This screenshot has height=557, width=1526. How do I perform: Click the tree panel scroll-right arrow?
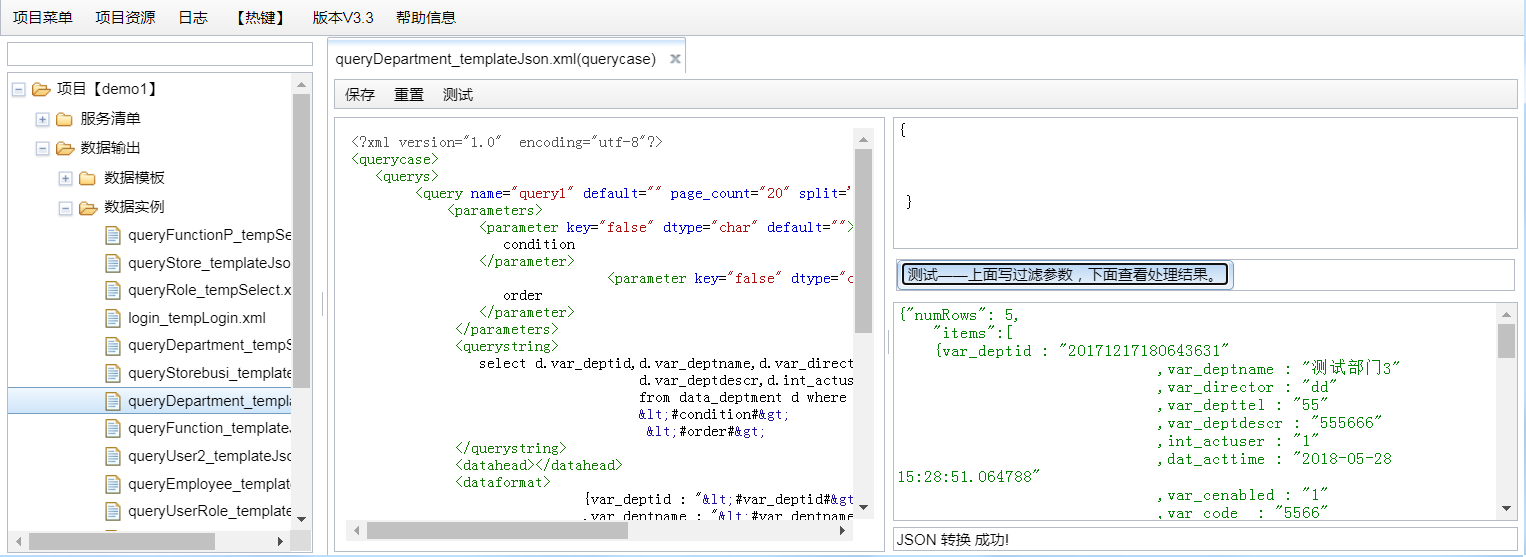280,541
